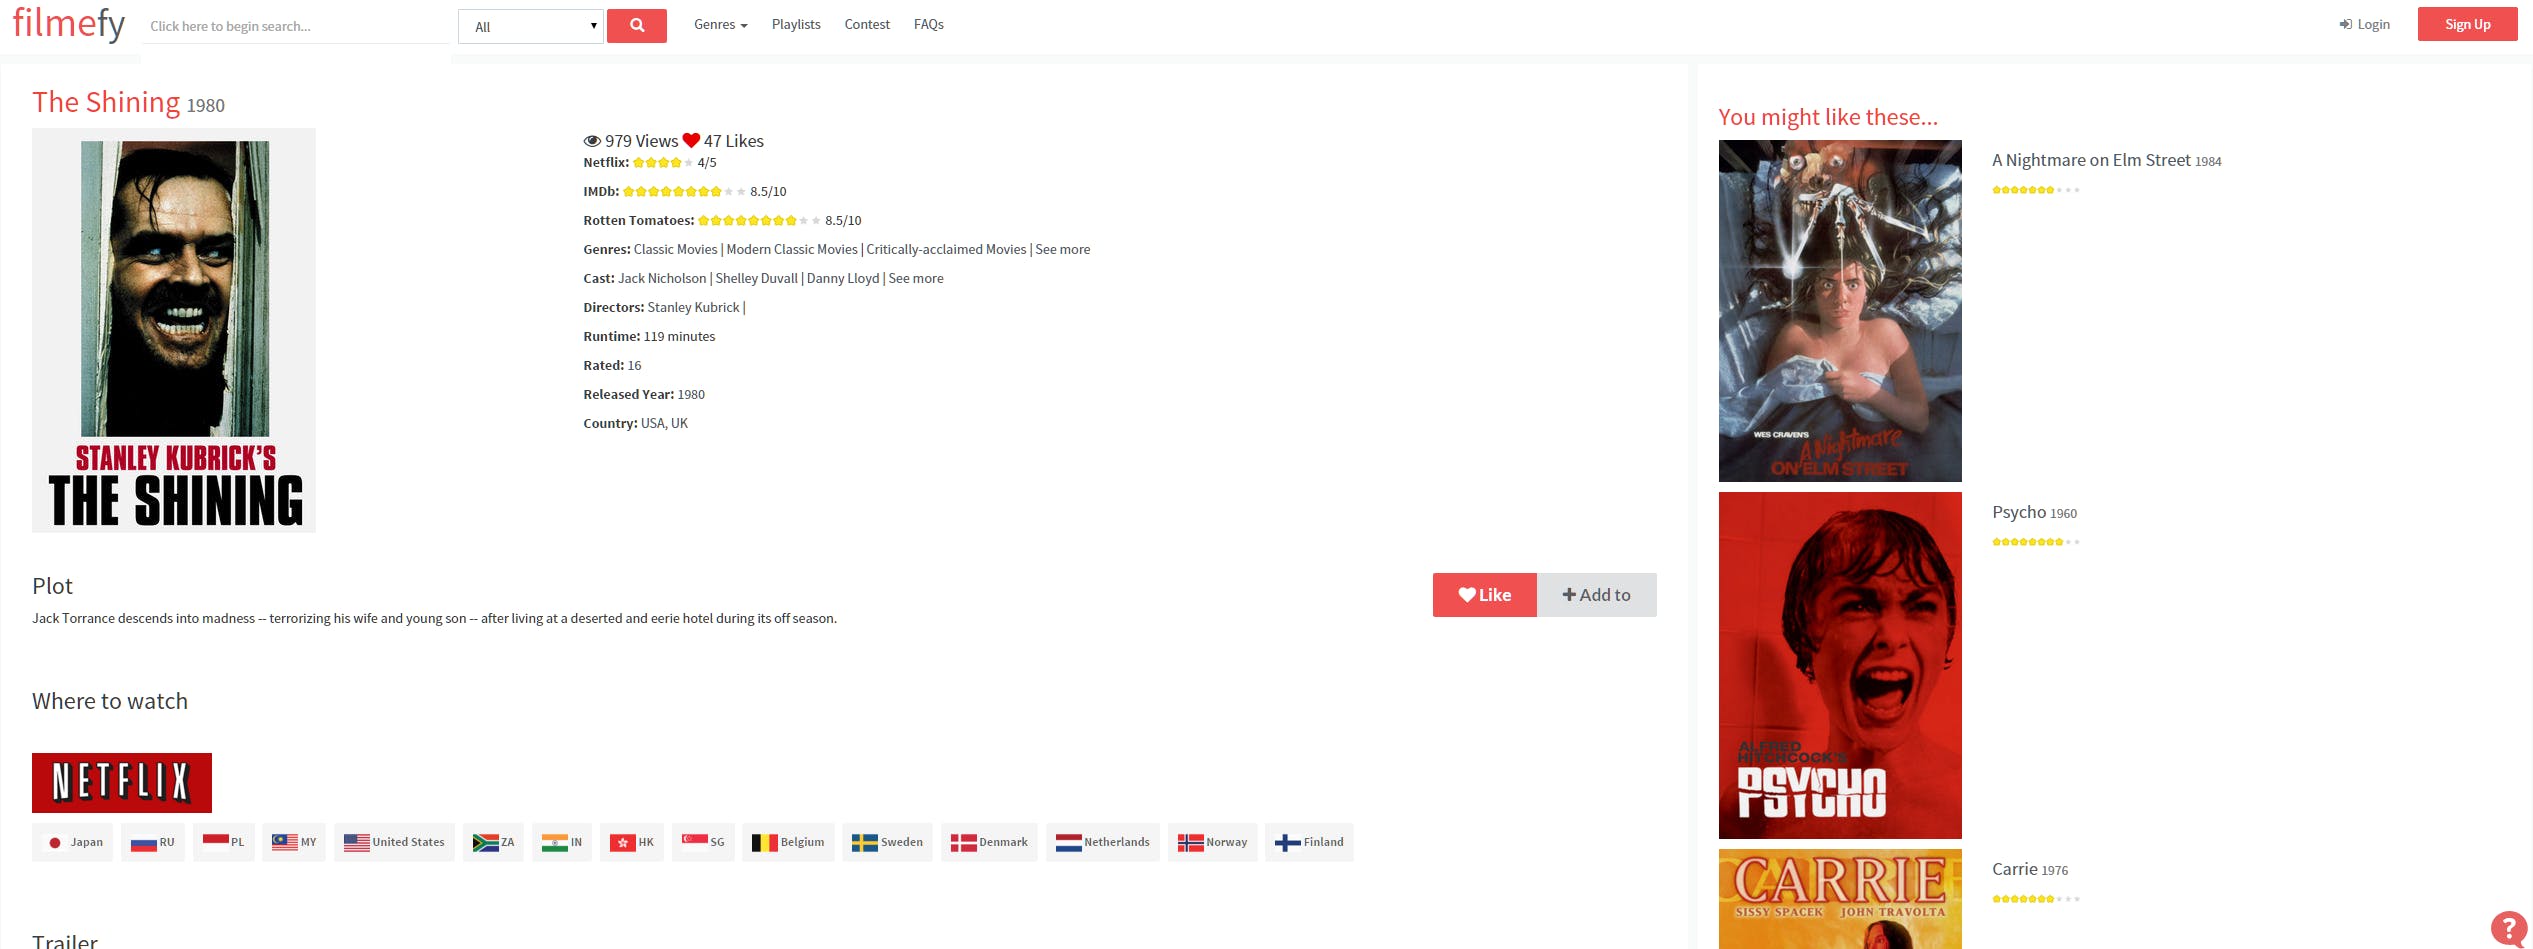Click the Login link
Screen dimensions: 2533x949
click(2365, 24)
